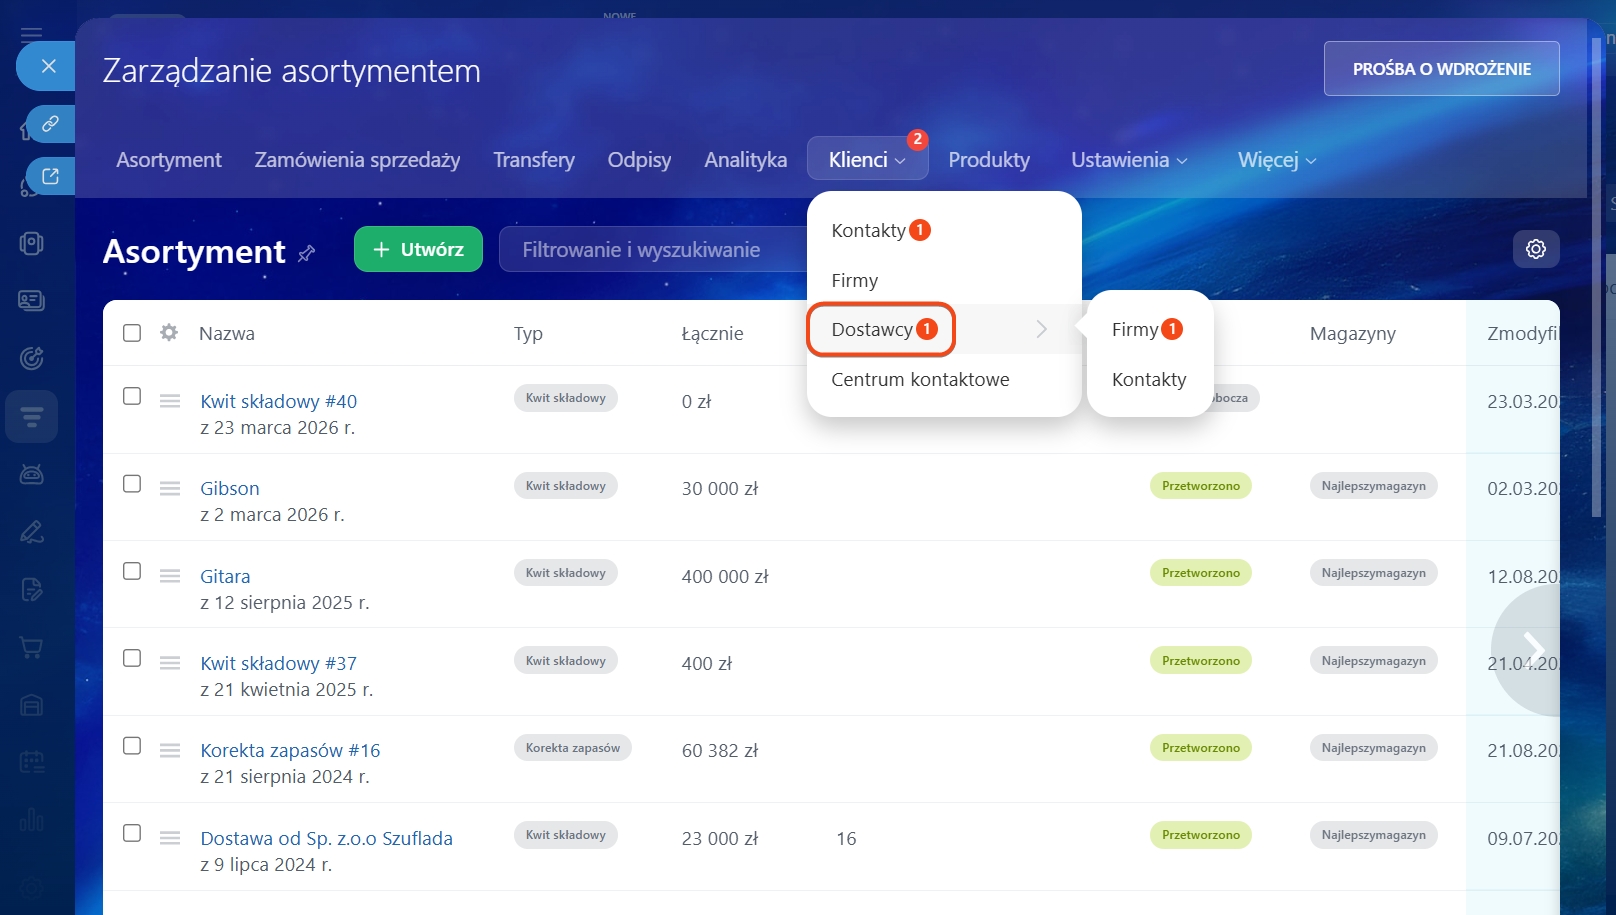Open grid settings gear next to Nazwa
Screen dimensions: 1616x915
[x=169, y=332]
